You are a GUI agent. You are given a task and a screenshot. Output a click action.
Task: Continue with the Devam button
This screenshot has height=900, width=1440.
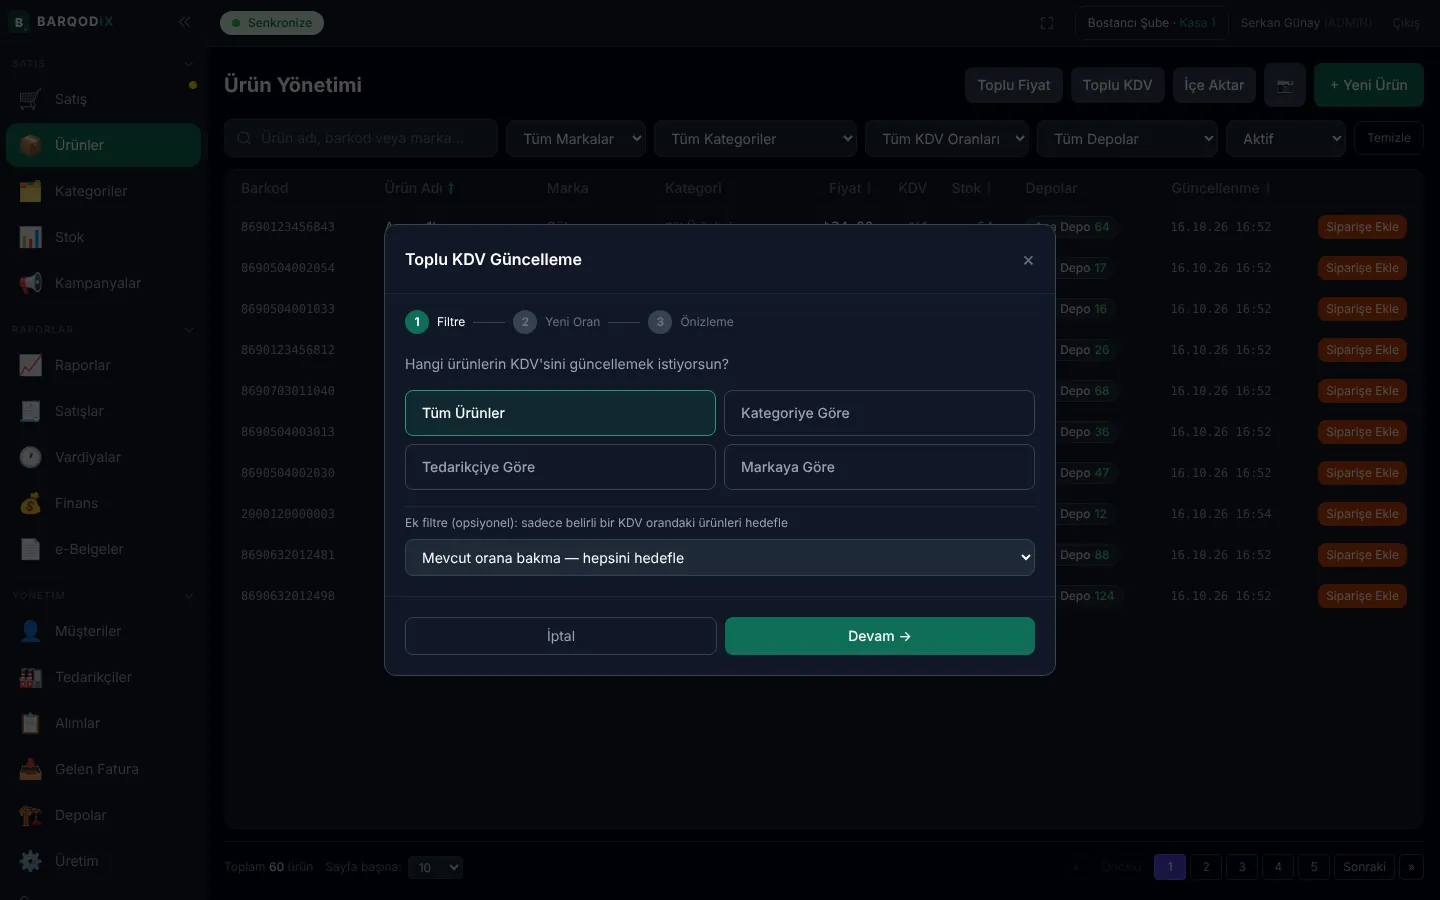pyautogui.click(x=880, y=636)
